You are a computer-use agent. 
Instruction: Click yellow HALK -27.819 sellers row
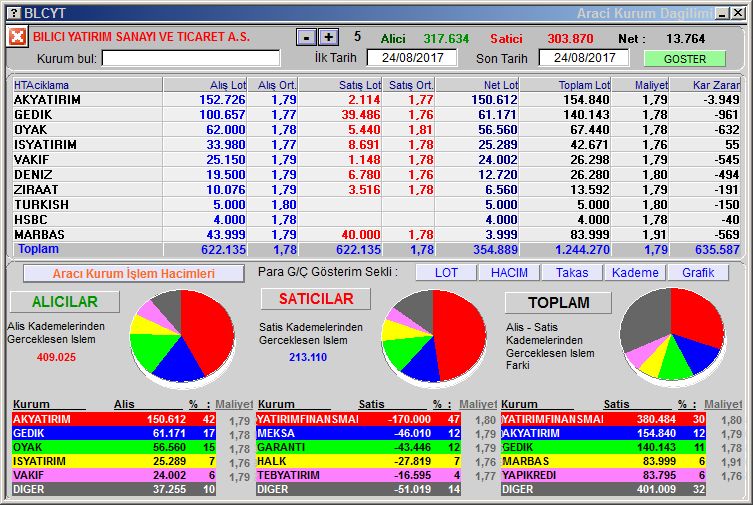[x=358, y=461]
